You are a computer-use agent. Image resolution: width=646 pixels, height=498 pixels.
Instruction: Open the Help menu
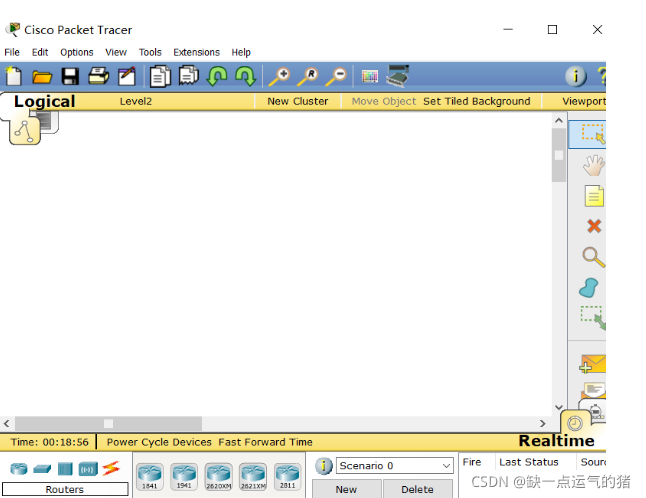(x=241, y=52)
